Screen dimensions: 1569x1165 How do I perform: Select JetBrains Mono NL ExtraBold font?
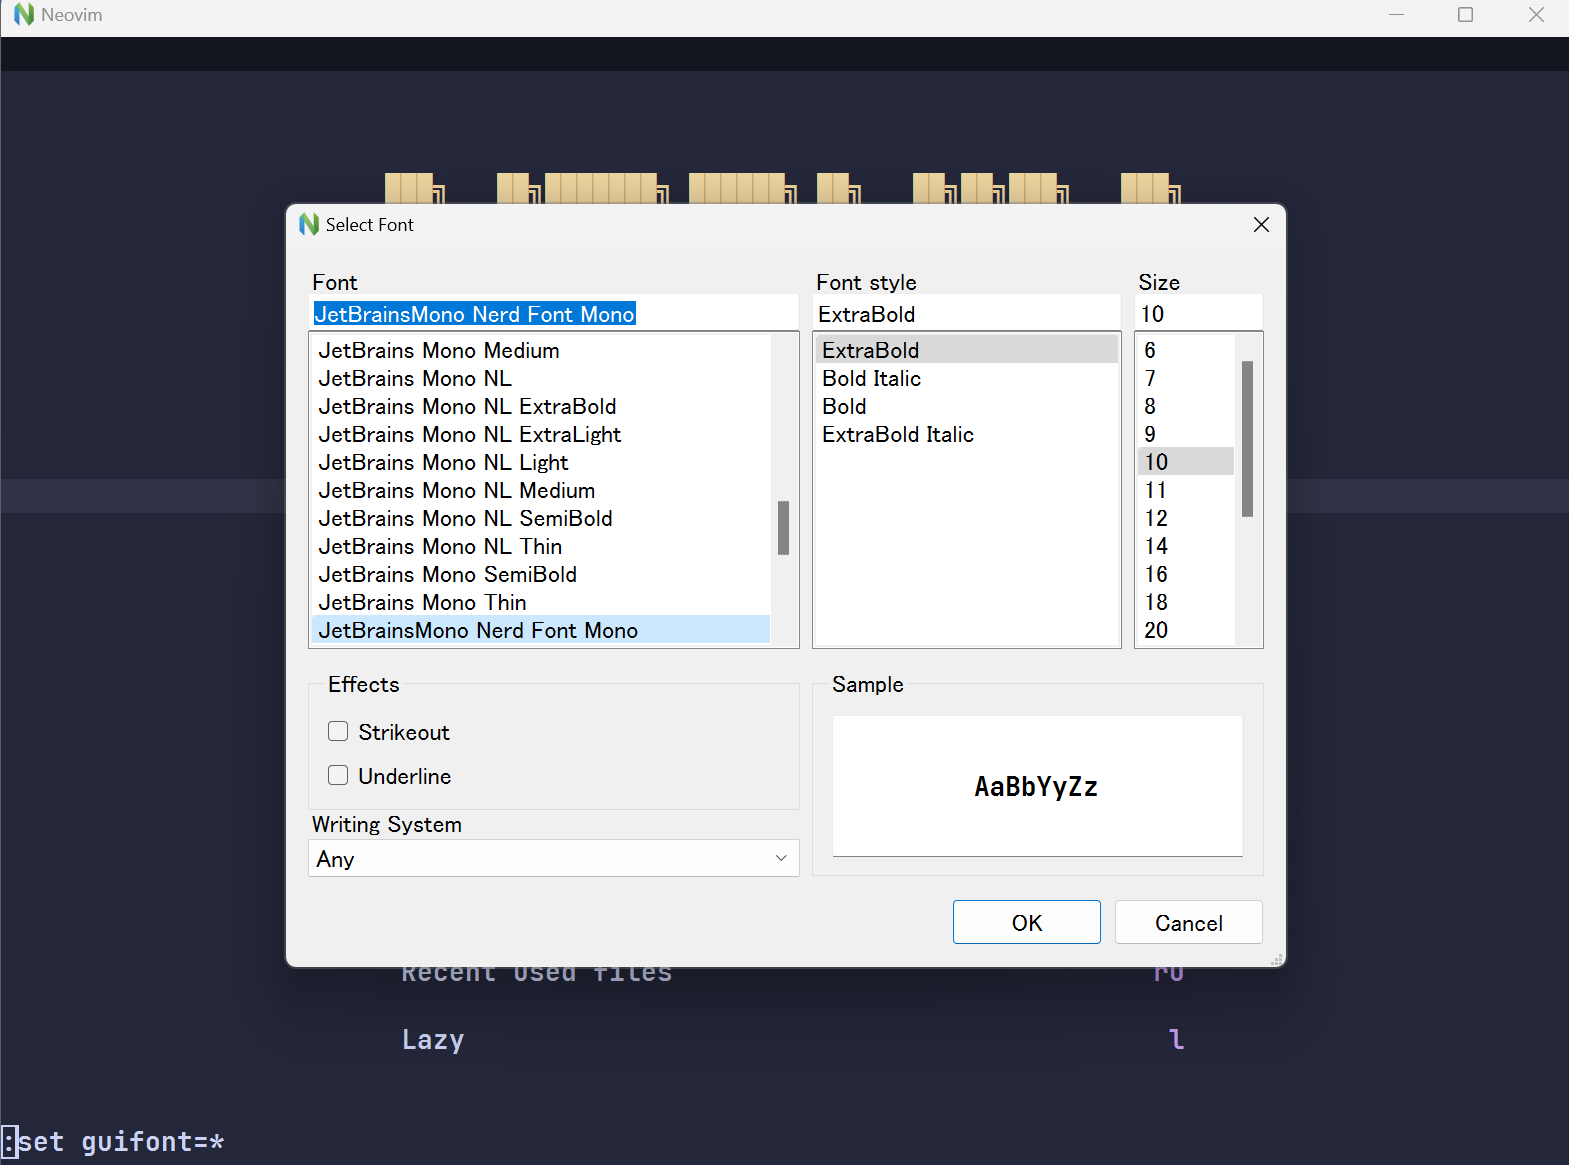(x=541, y=407)
